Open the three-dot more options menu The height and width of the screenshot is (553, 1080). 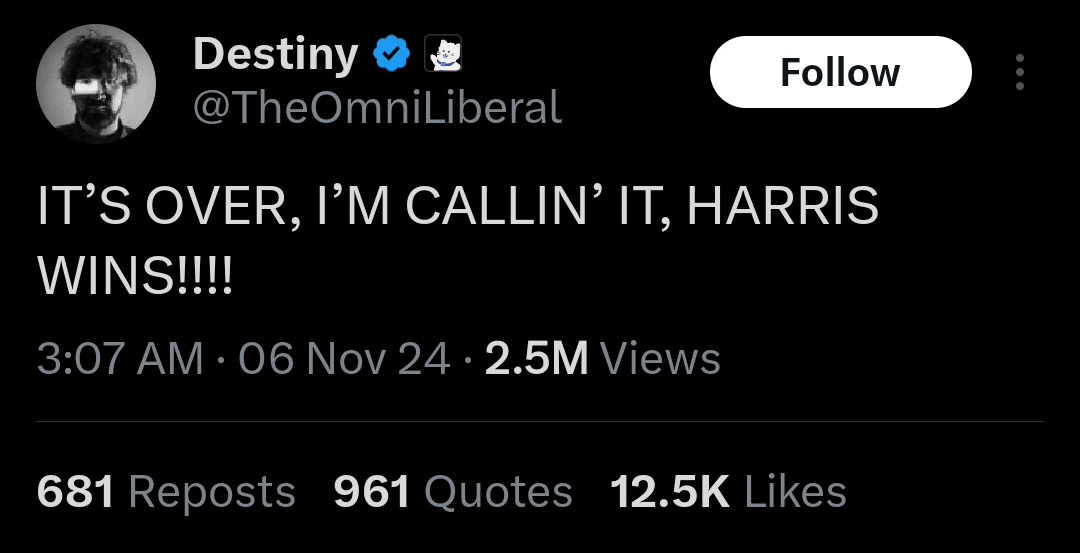point(1019,72)
